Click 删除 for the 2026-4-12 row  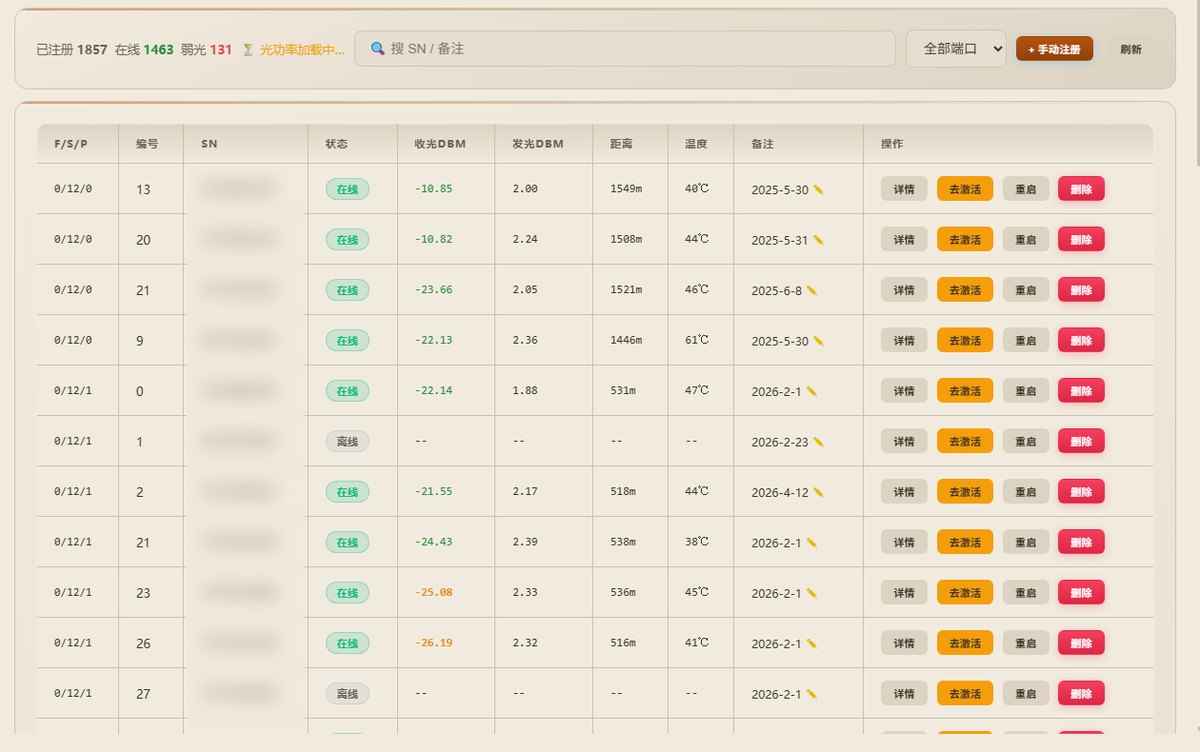1081,492
